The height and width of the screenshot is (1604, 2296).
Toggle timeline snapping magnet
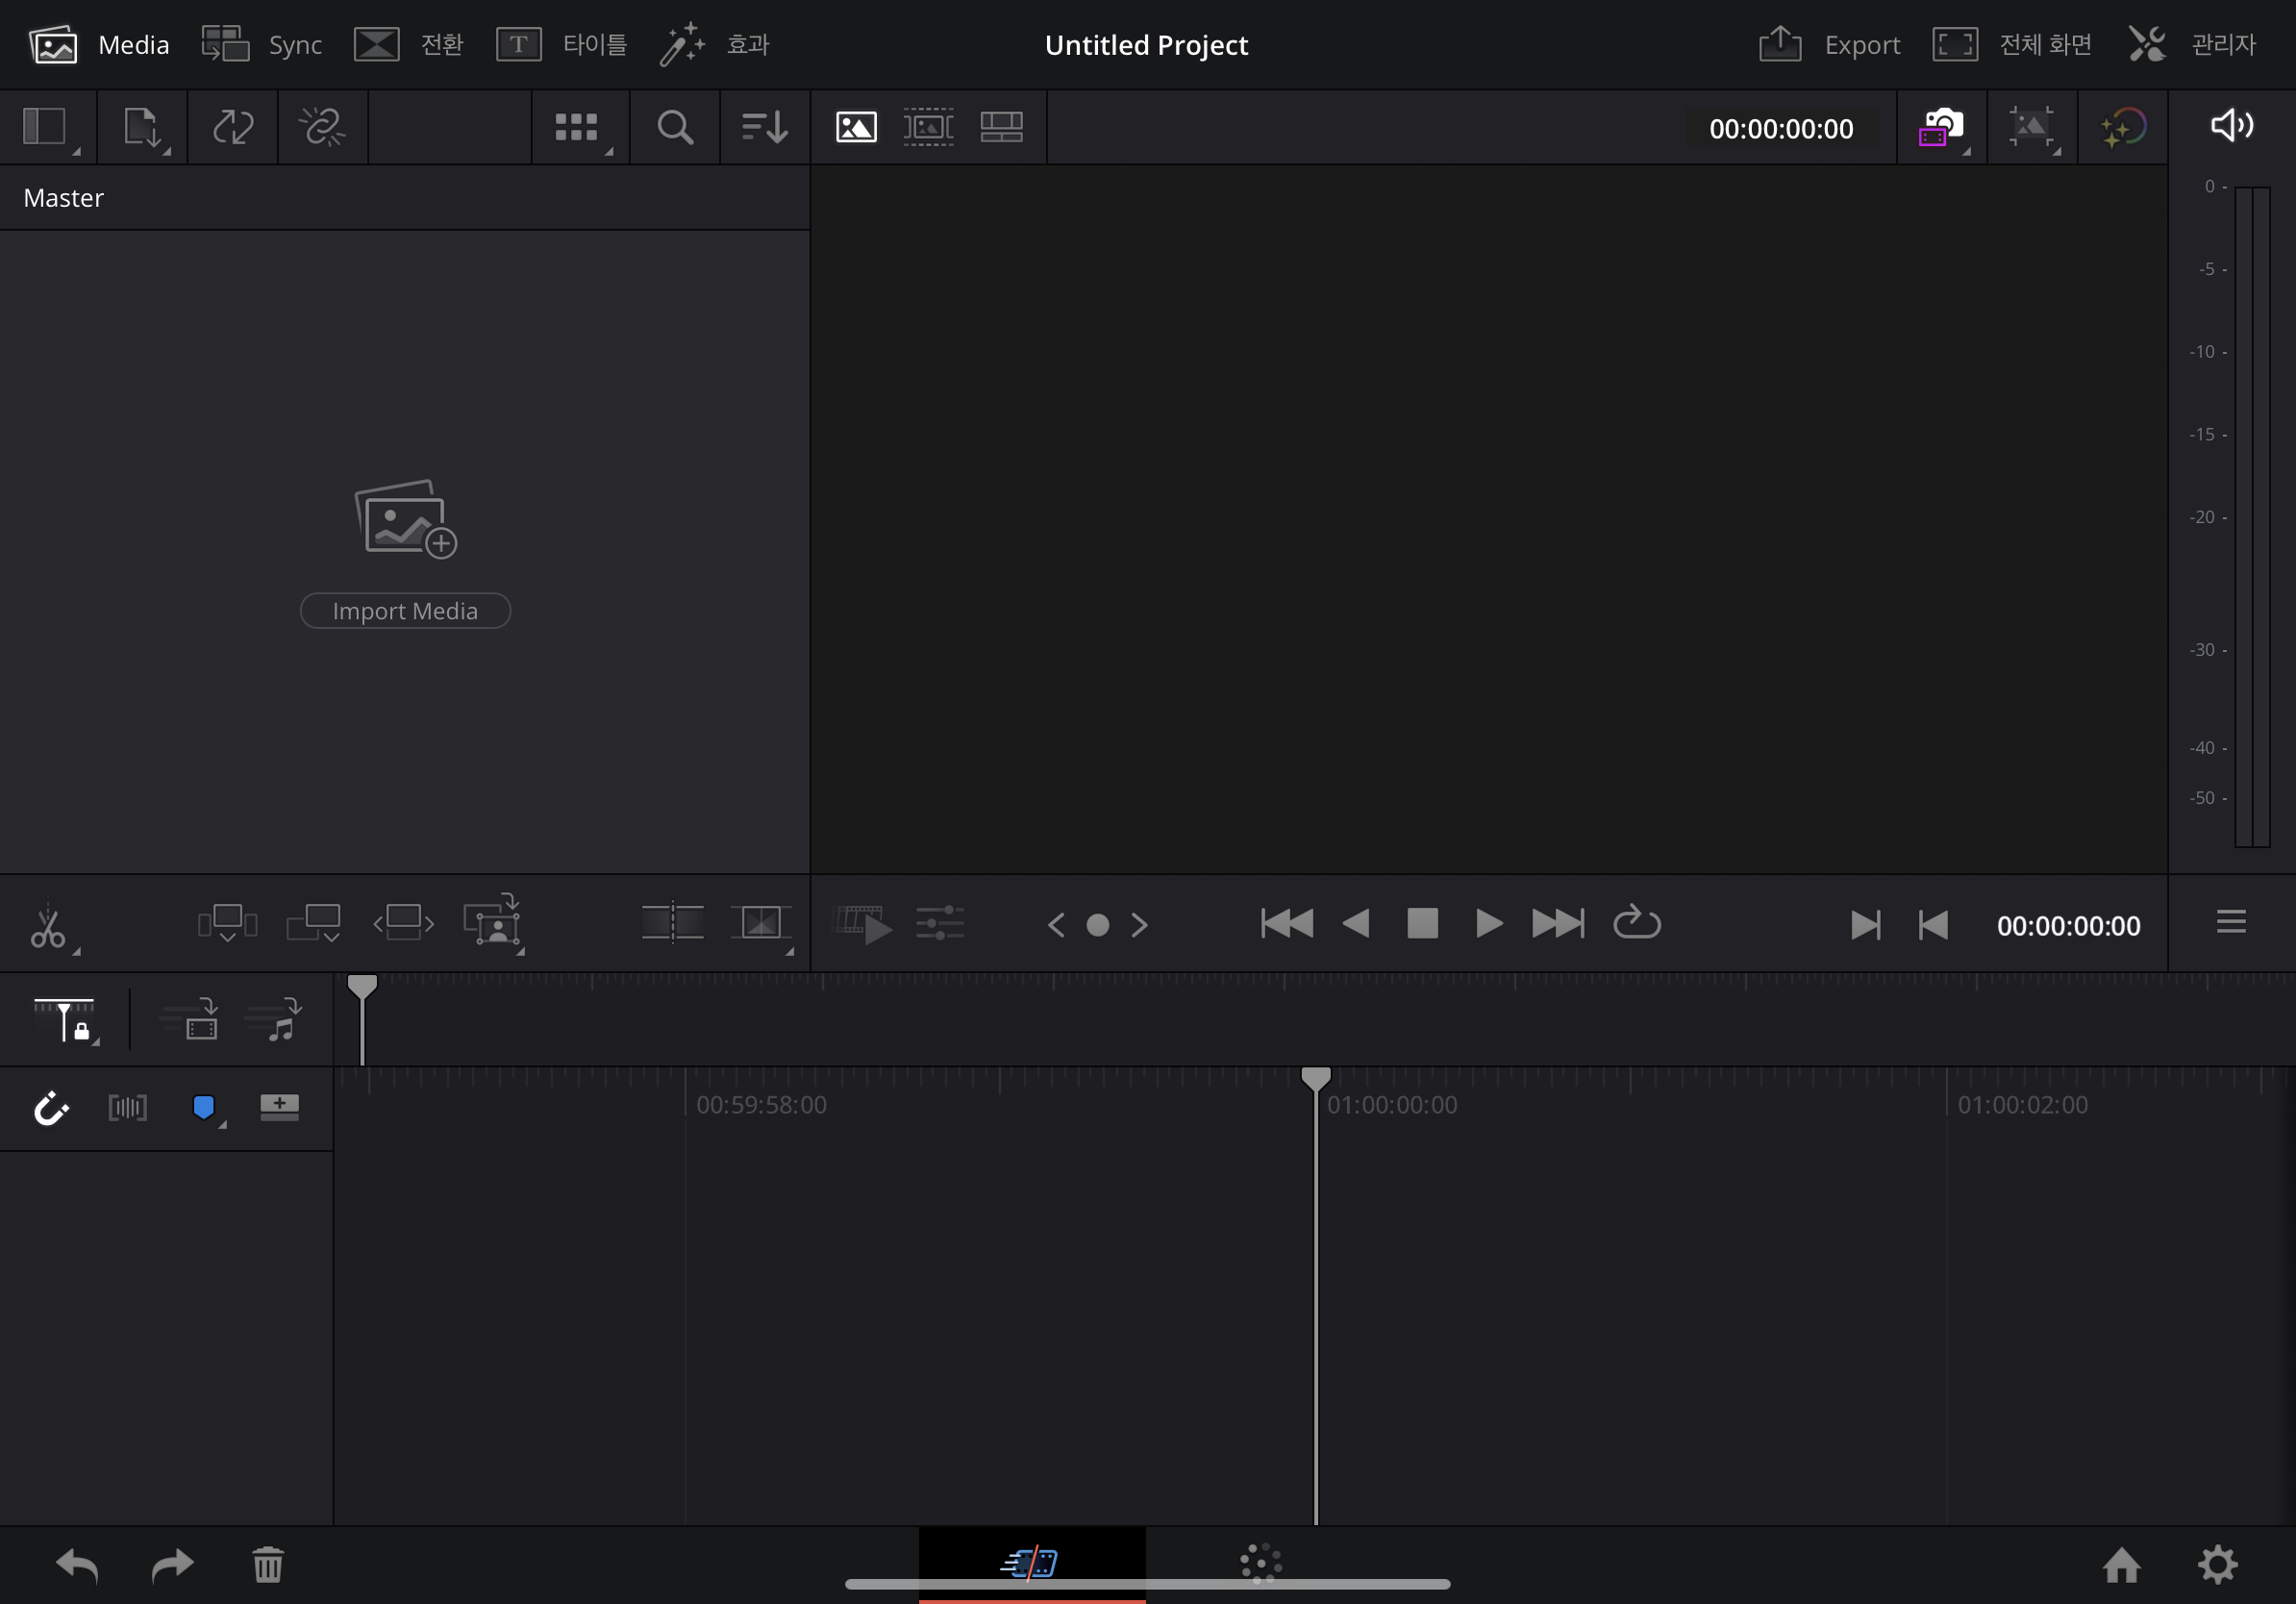[x=50, y=1108]
